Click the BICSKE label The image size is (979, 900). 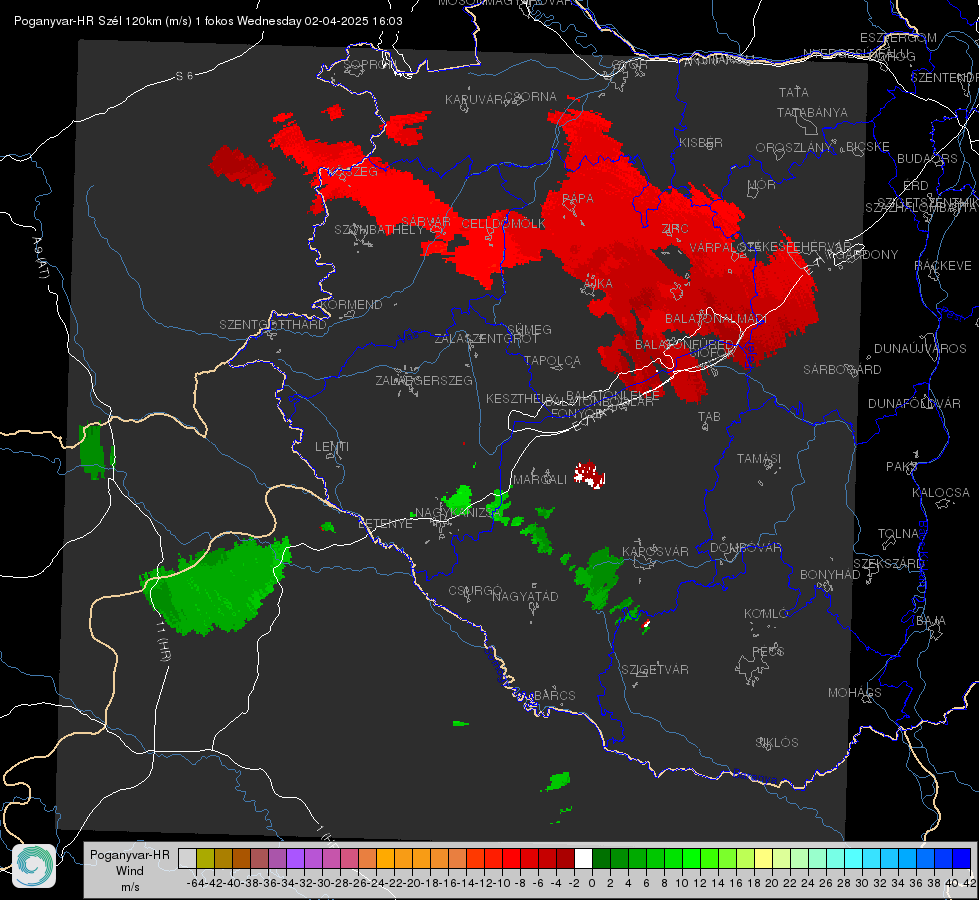point(867,147)
